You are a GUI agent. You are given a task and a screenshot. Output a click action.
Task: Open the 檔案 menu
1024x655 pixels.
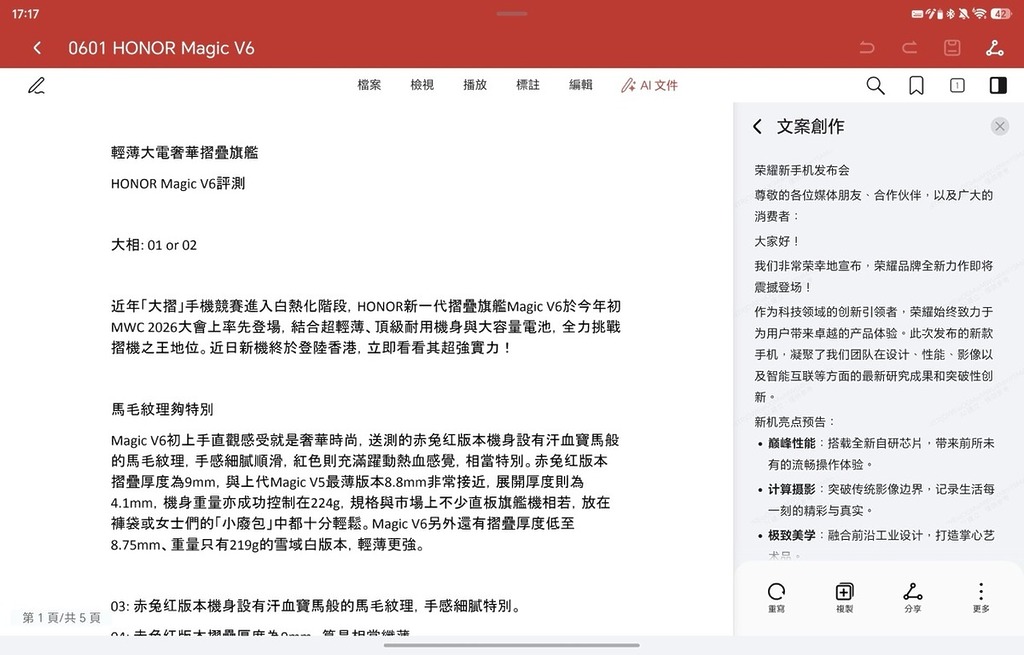369,85
